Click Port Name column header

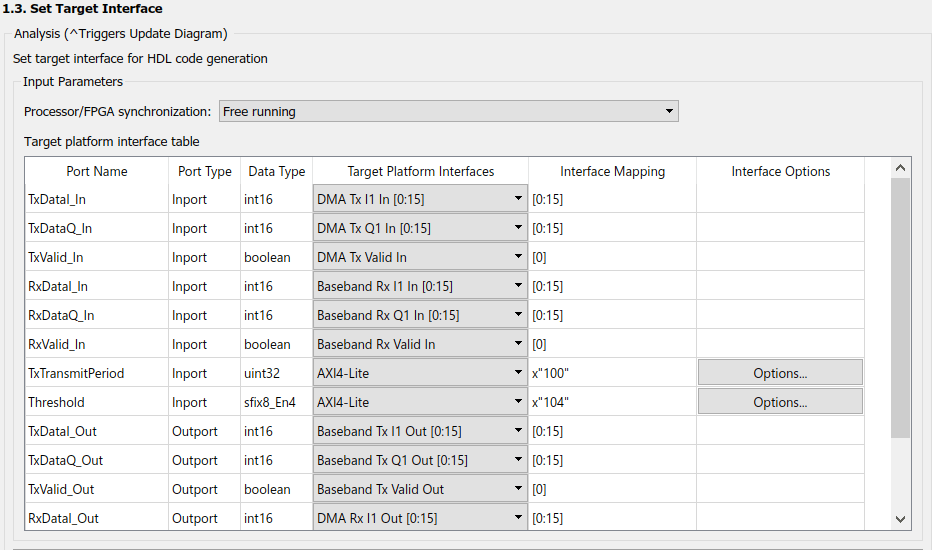(97, 171)
